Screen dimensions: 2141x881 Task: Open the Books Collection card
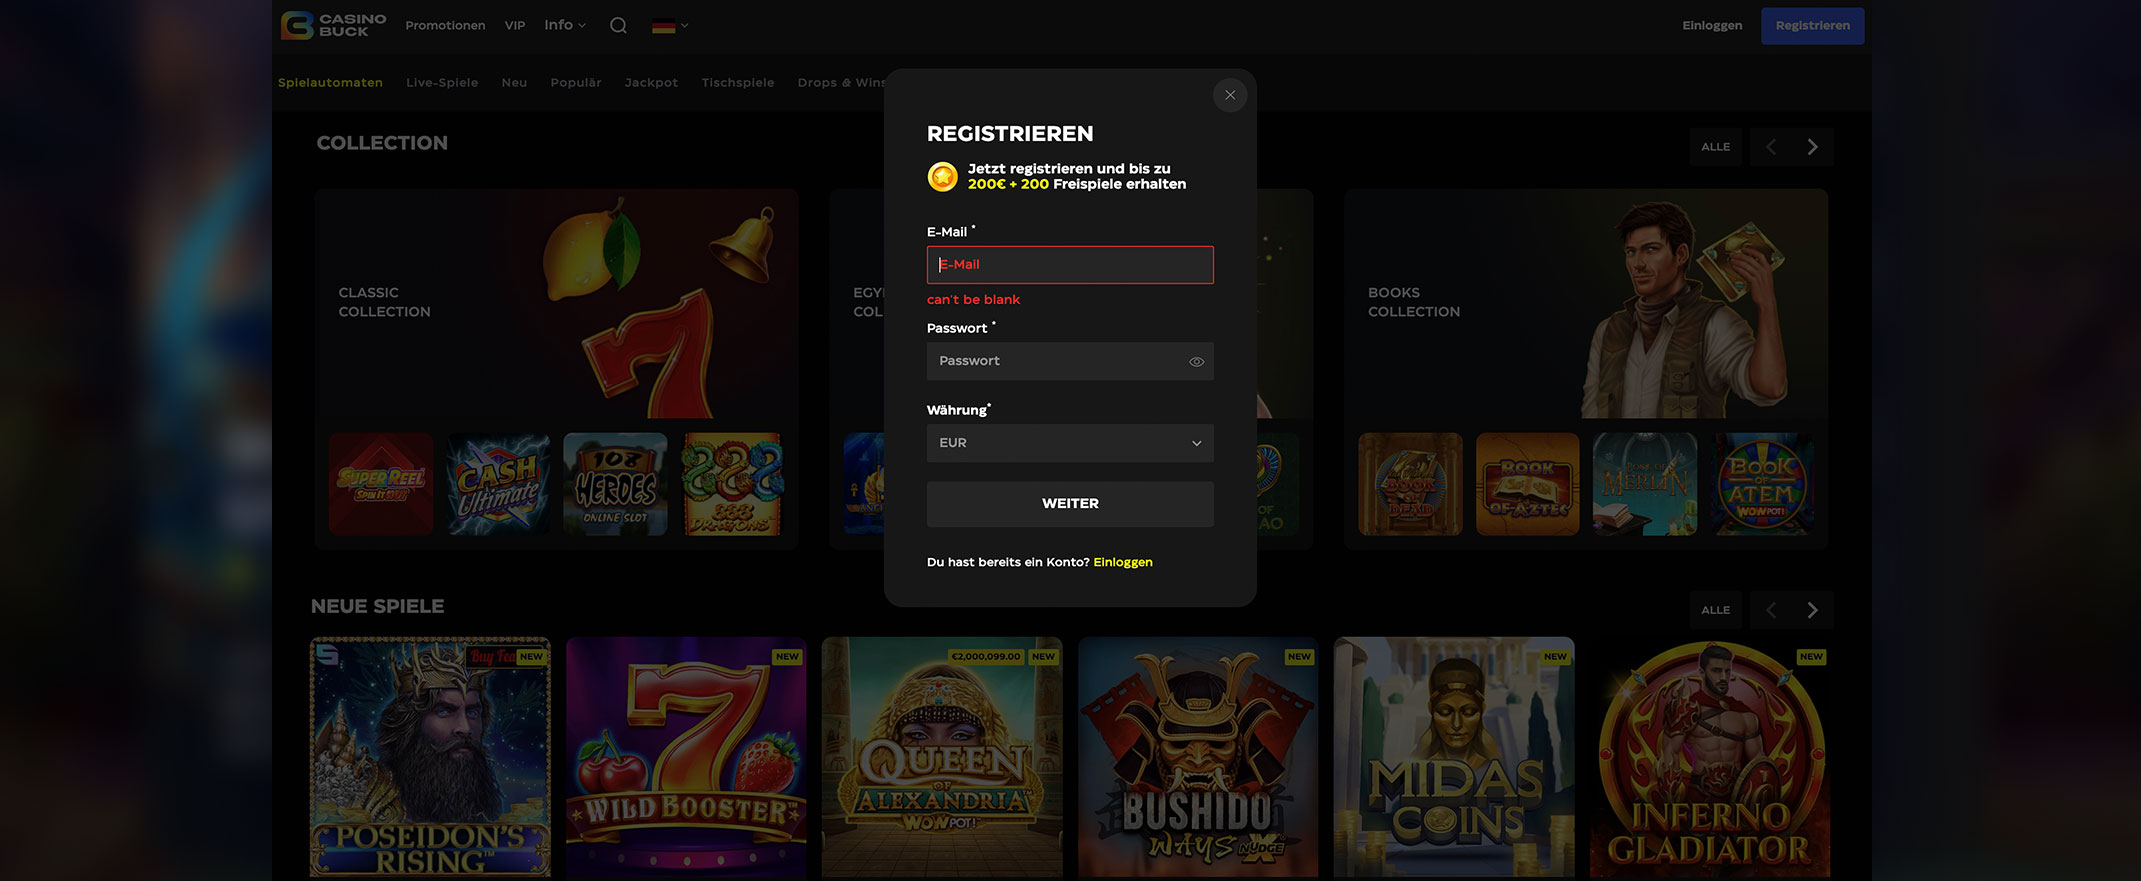click(x=1586, y=303)
